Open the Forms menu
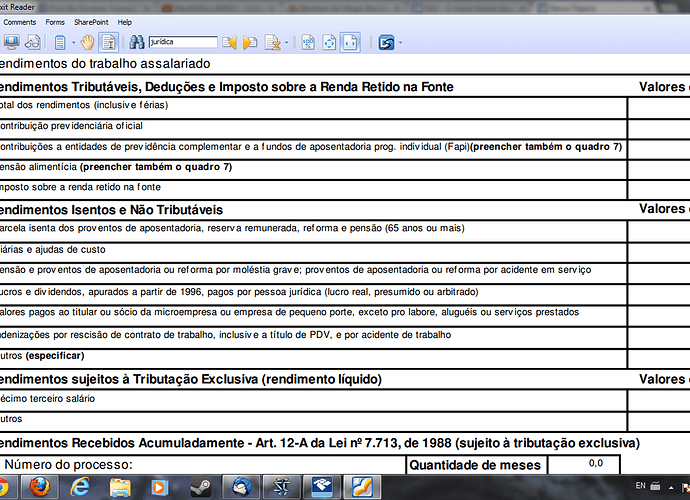The width and height of the screenshot is (690, 500). (55, 22)
